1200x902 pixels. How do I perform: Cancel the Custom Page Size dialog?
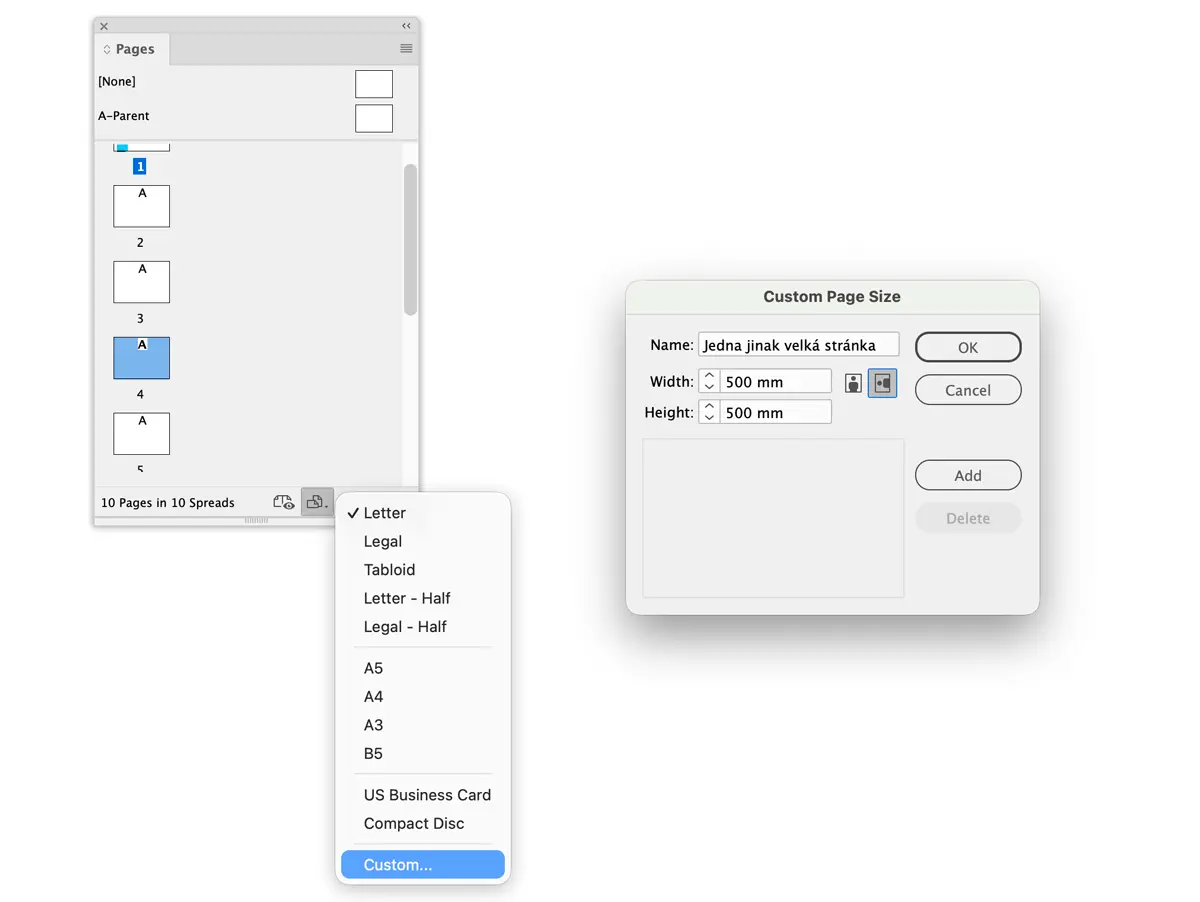click(x=967, y=390)
